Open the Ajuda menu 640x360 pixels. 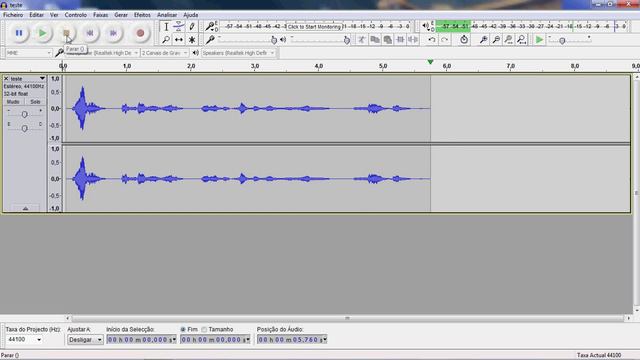pyautogui.click(x=191, y=15)
